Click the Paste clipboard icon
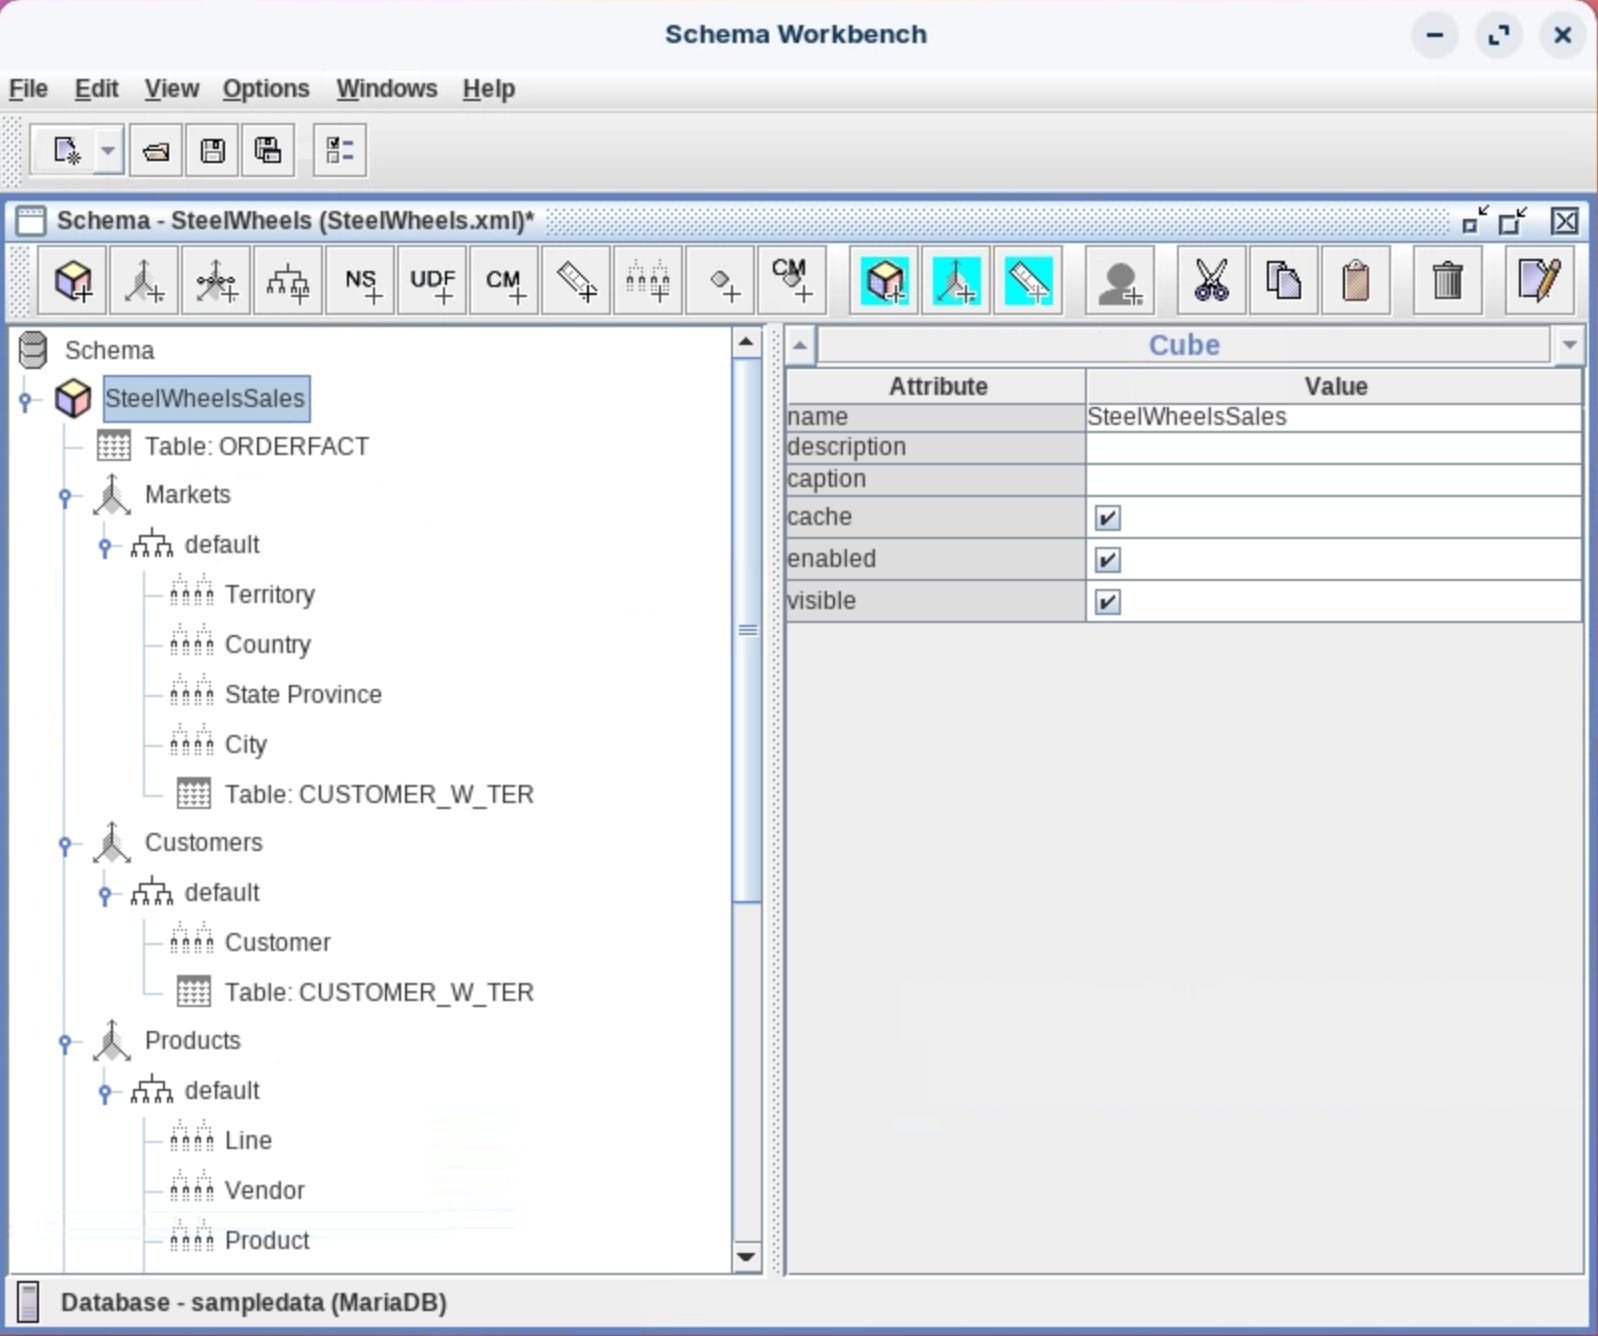The height and width of the screenshot is (1336, 1598). tap(1355, 282)
